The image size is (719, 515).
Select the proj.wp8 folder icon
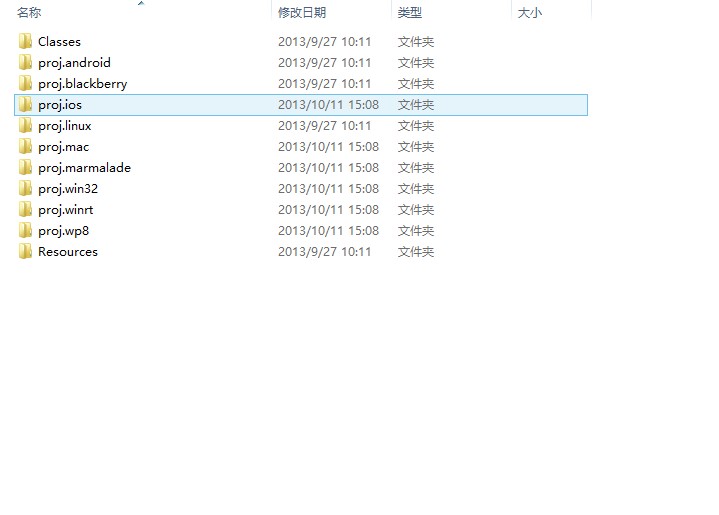[x=25, y=231]
